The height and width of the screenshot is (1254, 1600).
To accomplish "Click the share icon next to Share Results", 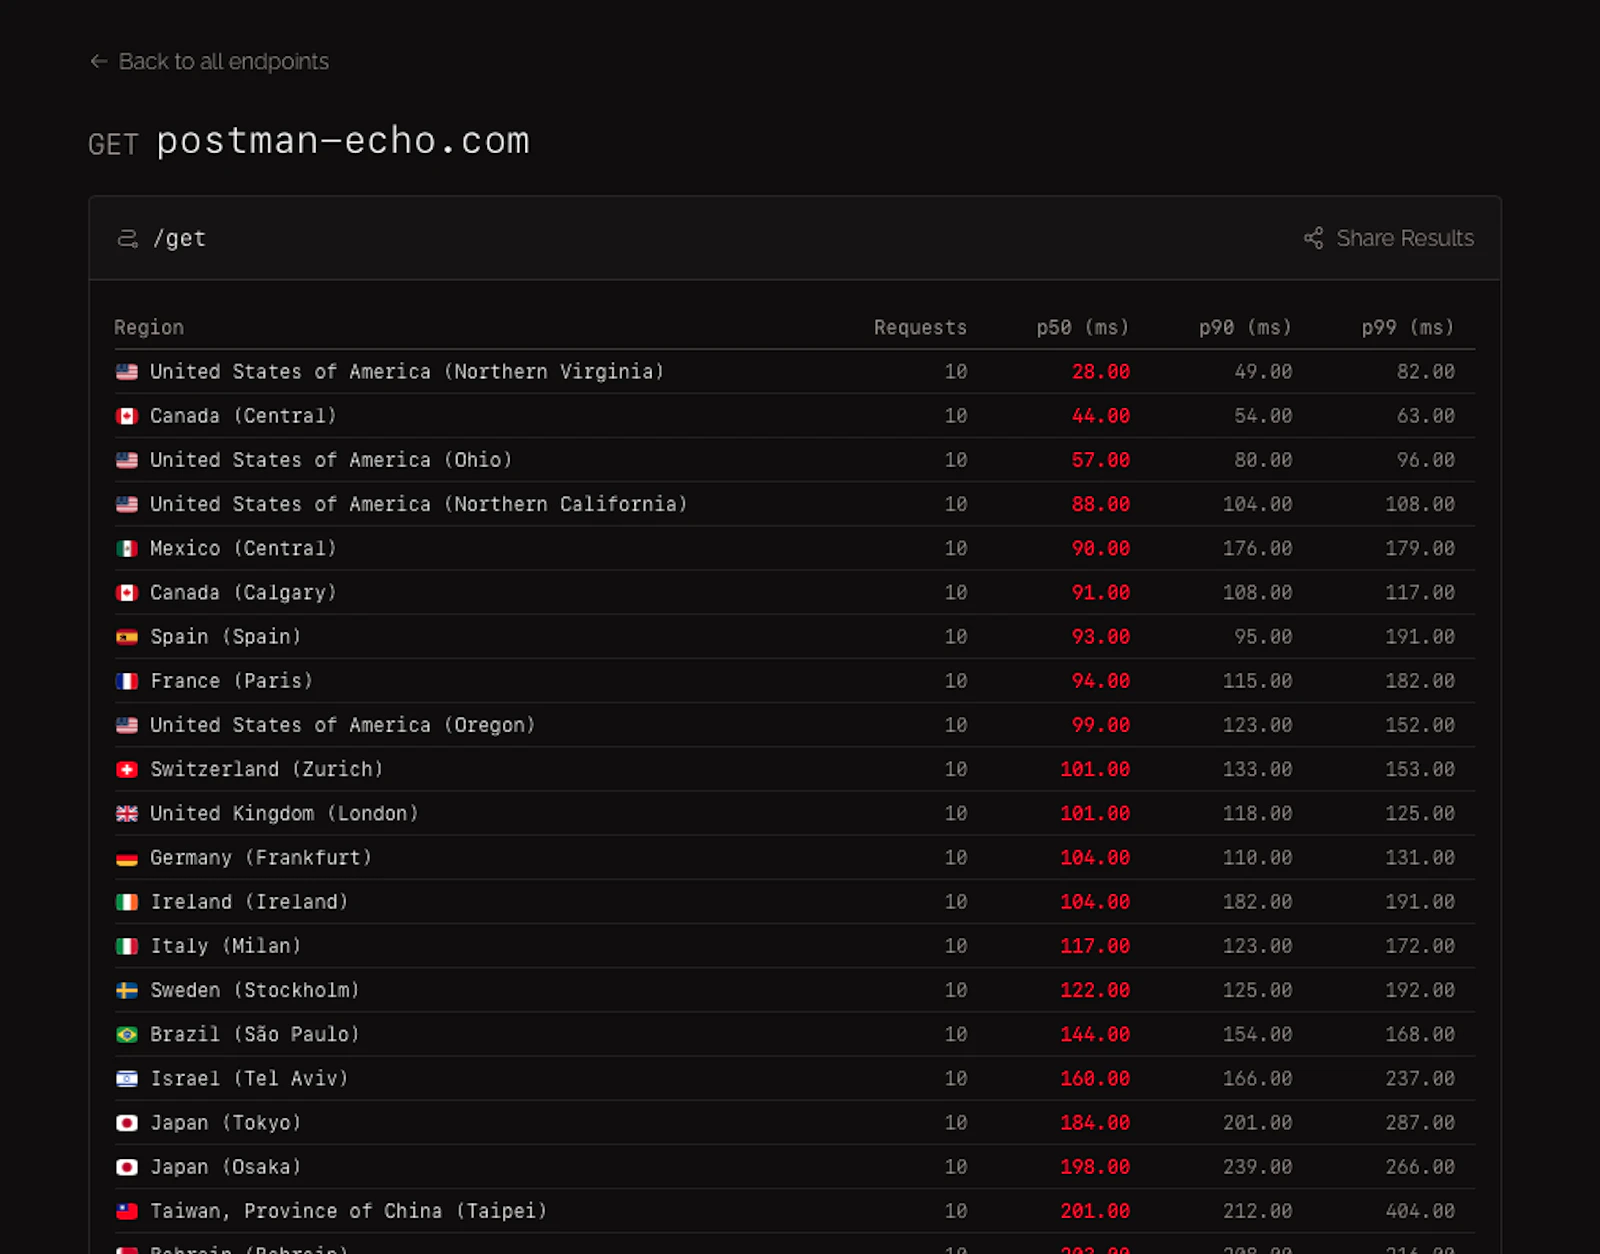I will coord(1313,238).
